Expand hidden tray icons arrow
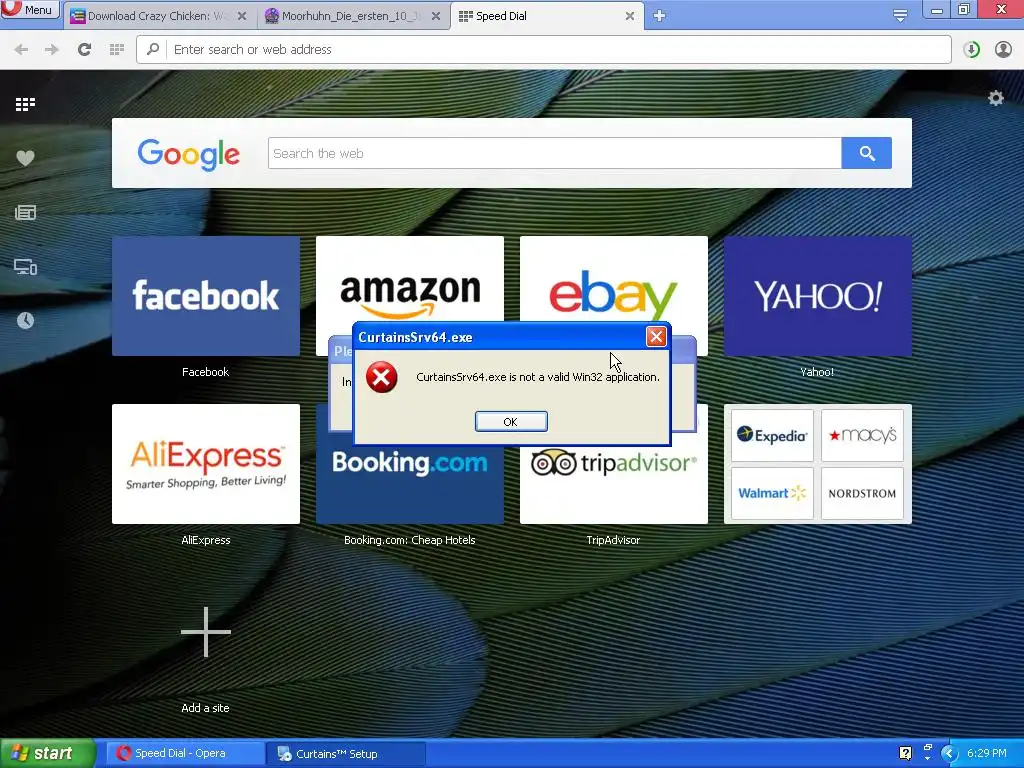The image size is (1024, 768). coord(948,754)
